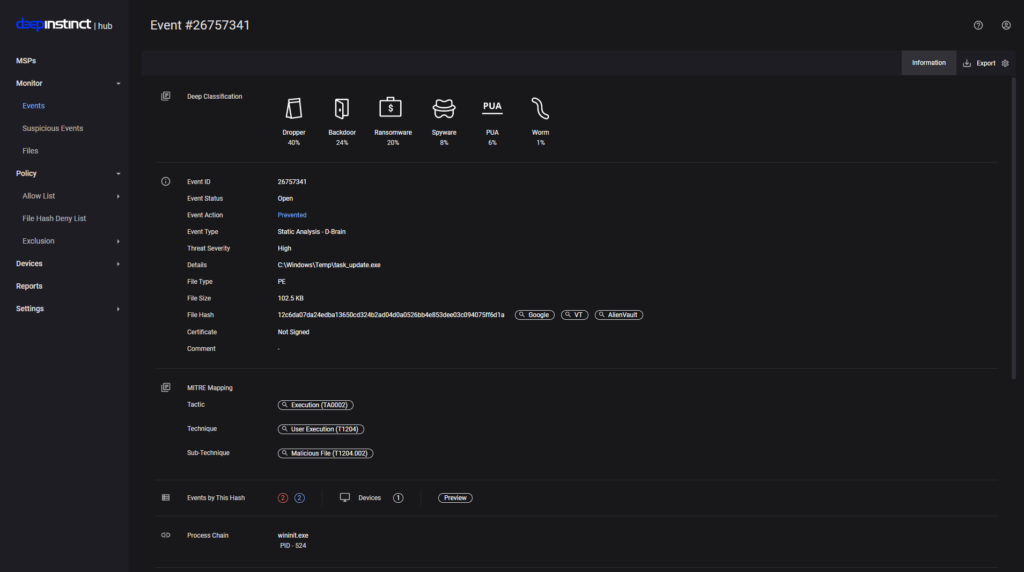Click the High threat severity value
This screenshot has height=572, width=1024.
(x=284, y=248)
